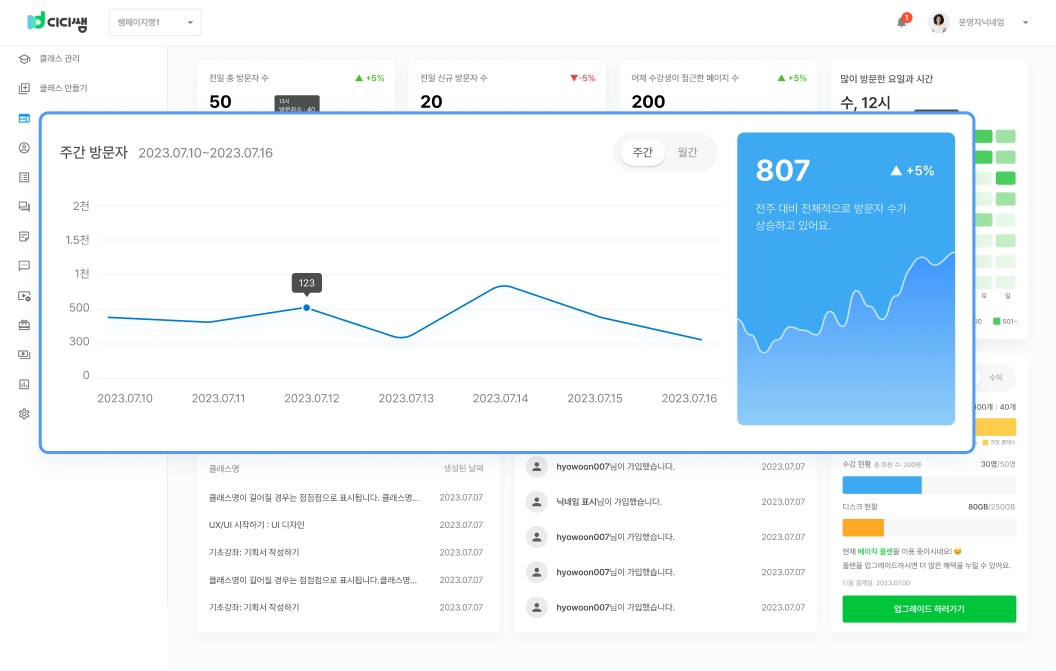Click the bar chart statistics sidebar icon

[x=24, y=383]
